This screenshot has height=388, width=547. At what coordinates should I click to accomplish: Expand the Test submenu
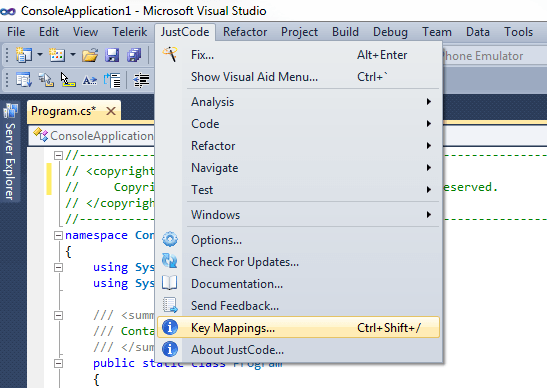(298, 190)
